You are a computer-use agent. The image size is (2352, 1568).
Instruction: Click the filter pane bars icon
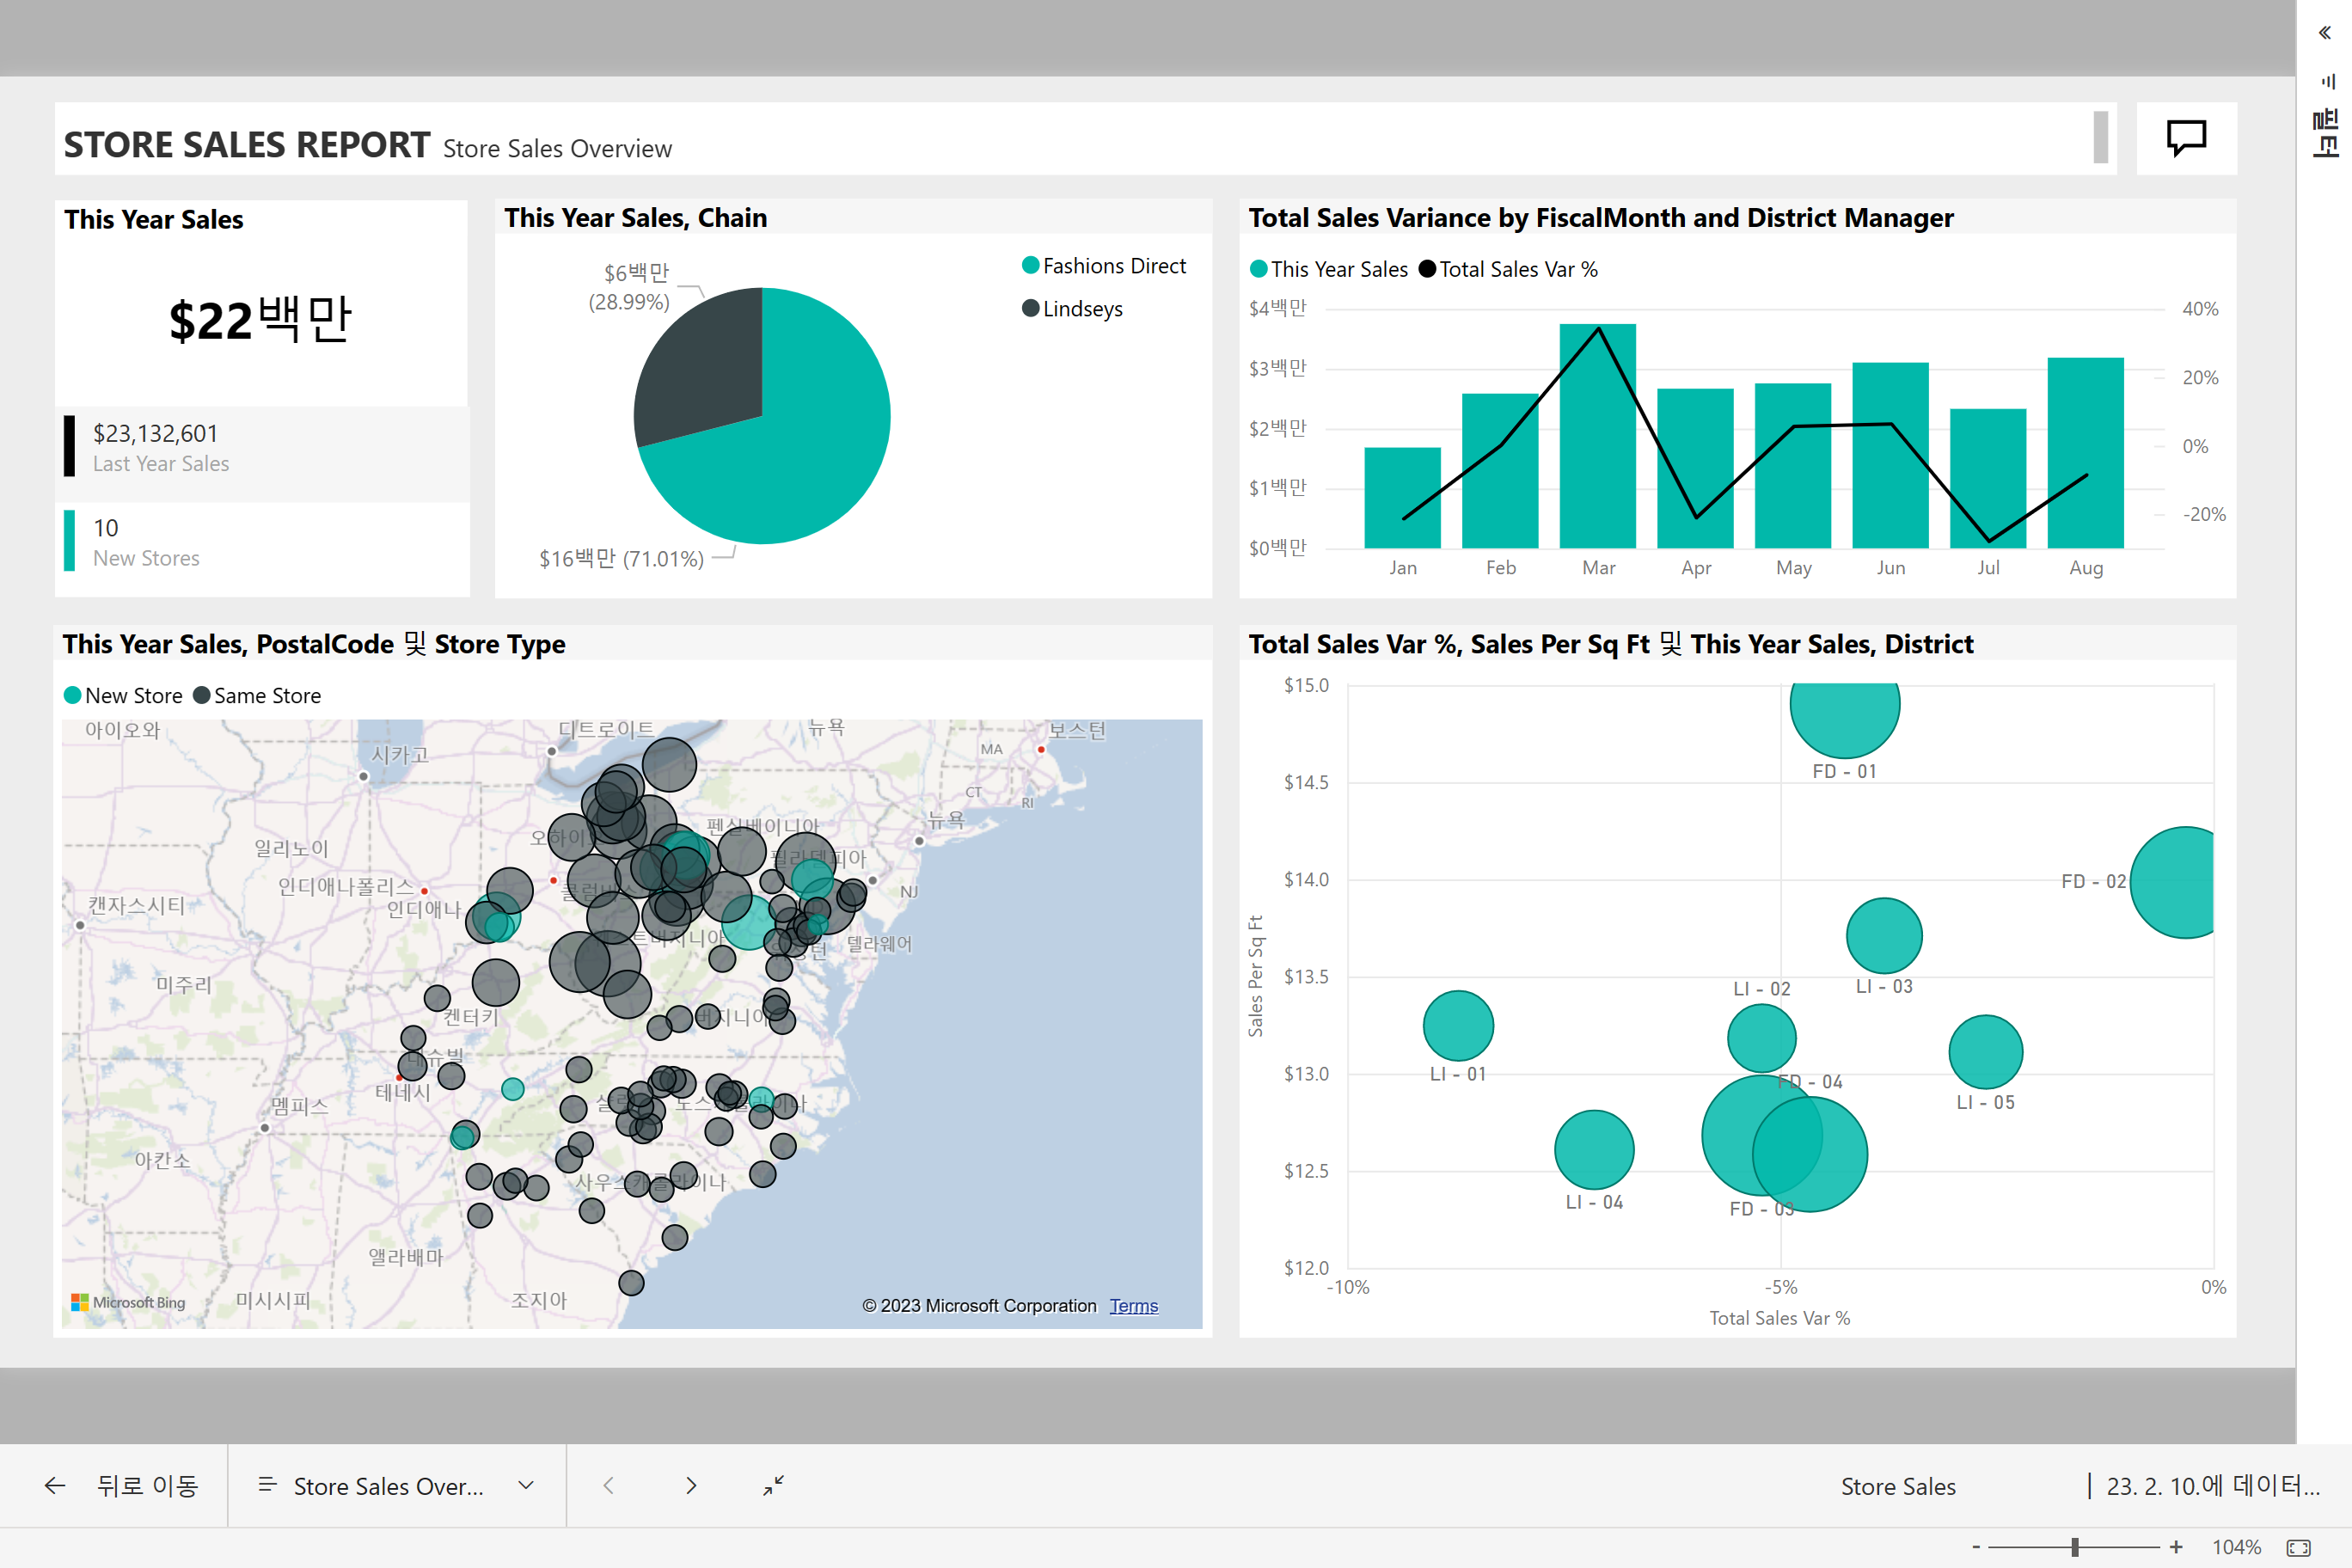click(x=2327, y=82)
